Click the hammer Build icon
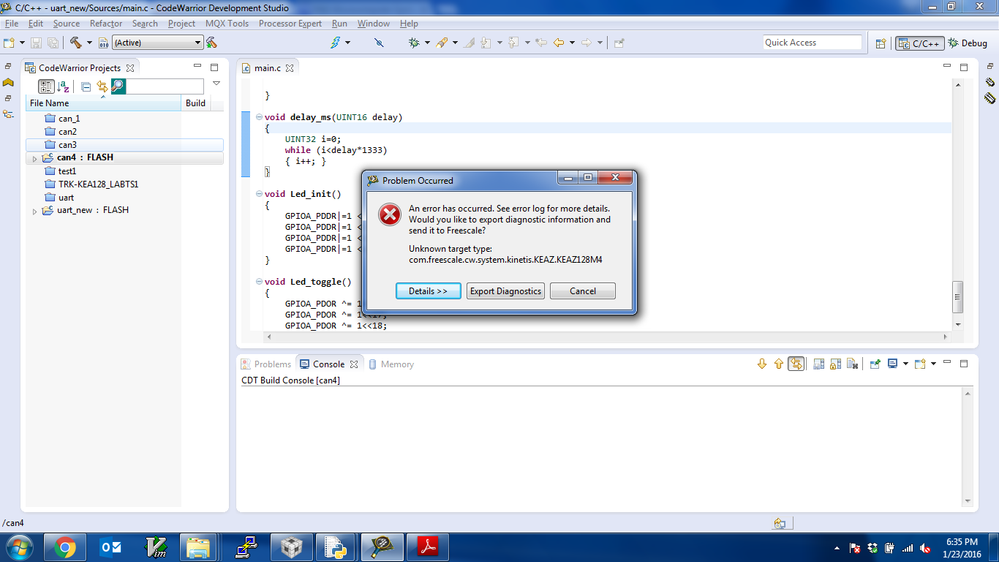Viewport: 999px width, 562px height. [76, 43]
